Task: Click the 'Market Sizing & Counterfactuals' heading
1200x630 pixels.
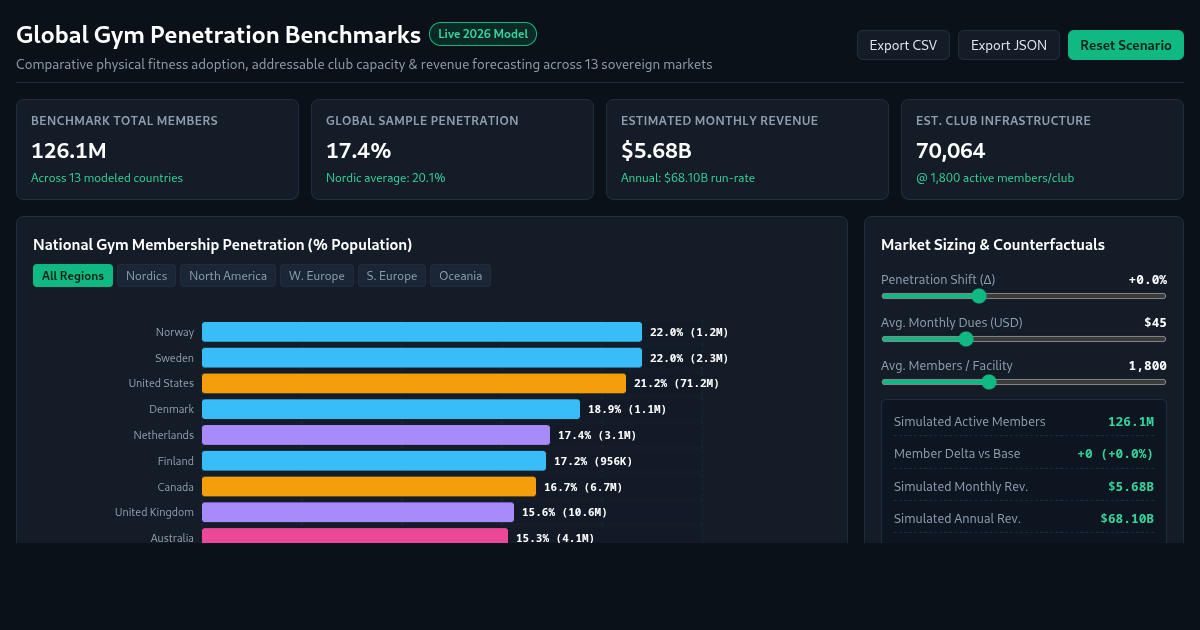Action: click(x=993, y=245)
